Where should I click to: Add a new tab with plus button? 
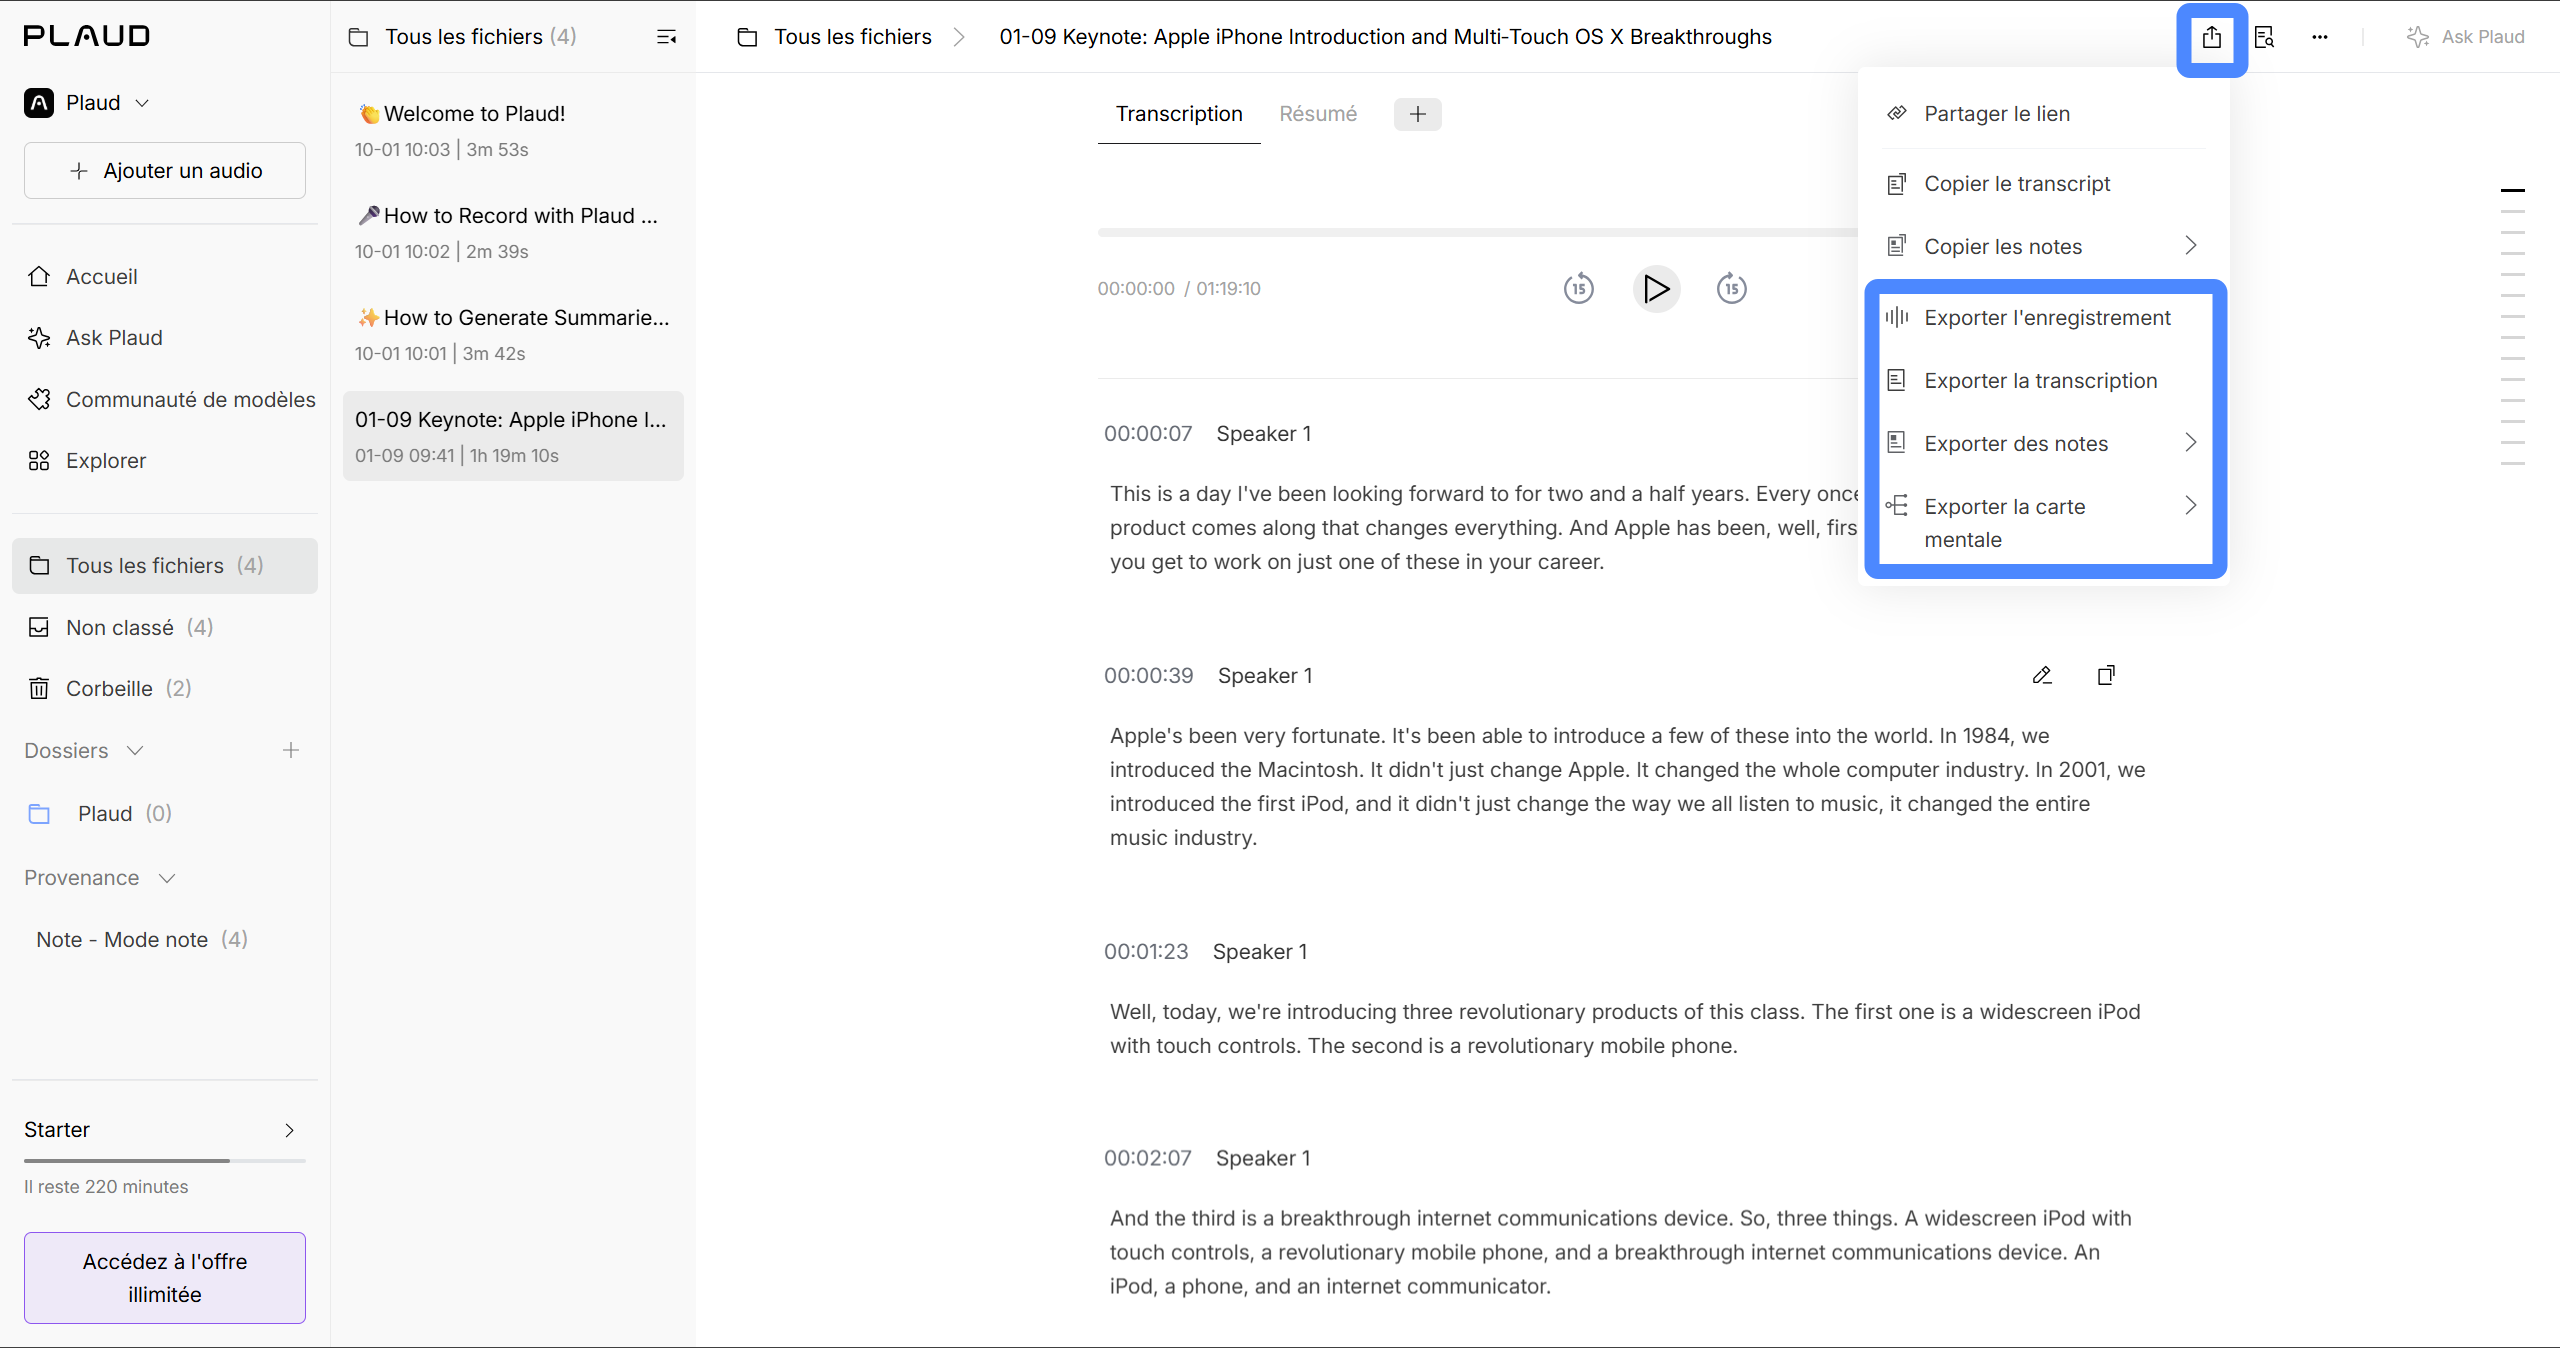1418,114
